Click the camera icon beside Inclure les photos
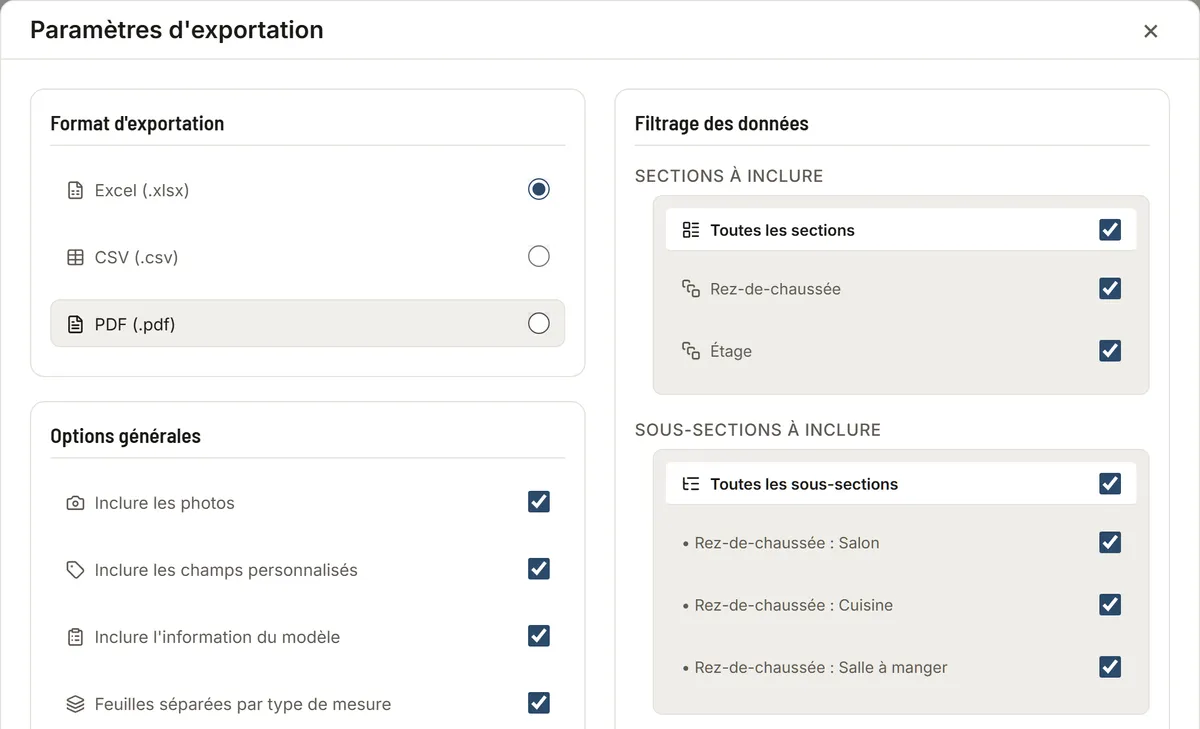 point(75,503)
